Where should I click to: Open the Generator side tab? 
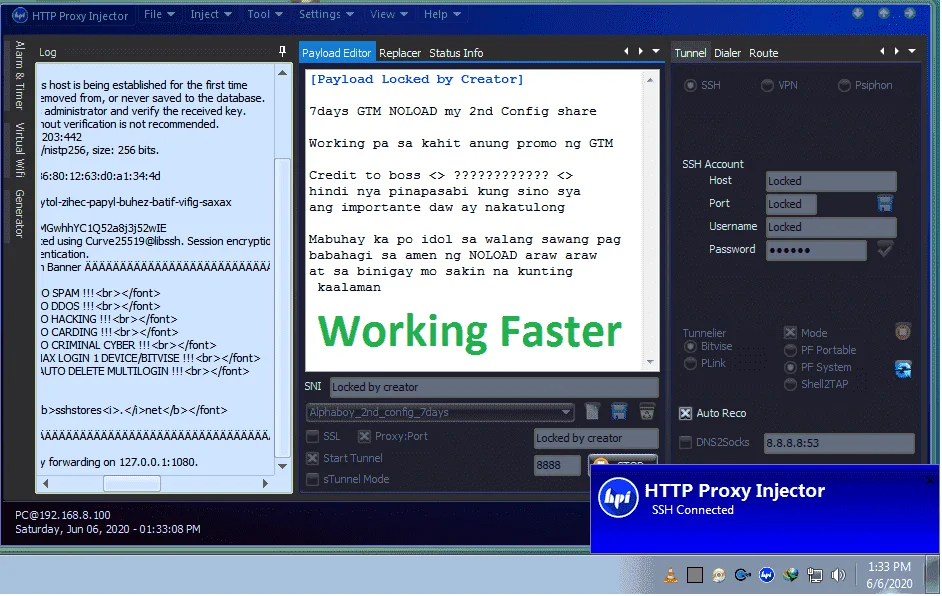click(x=19, y=214)
